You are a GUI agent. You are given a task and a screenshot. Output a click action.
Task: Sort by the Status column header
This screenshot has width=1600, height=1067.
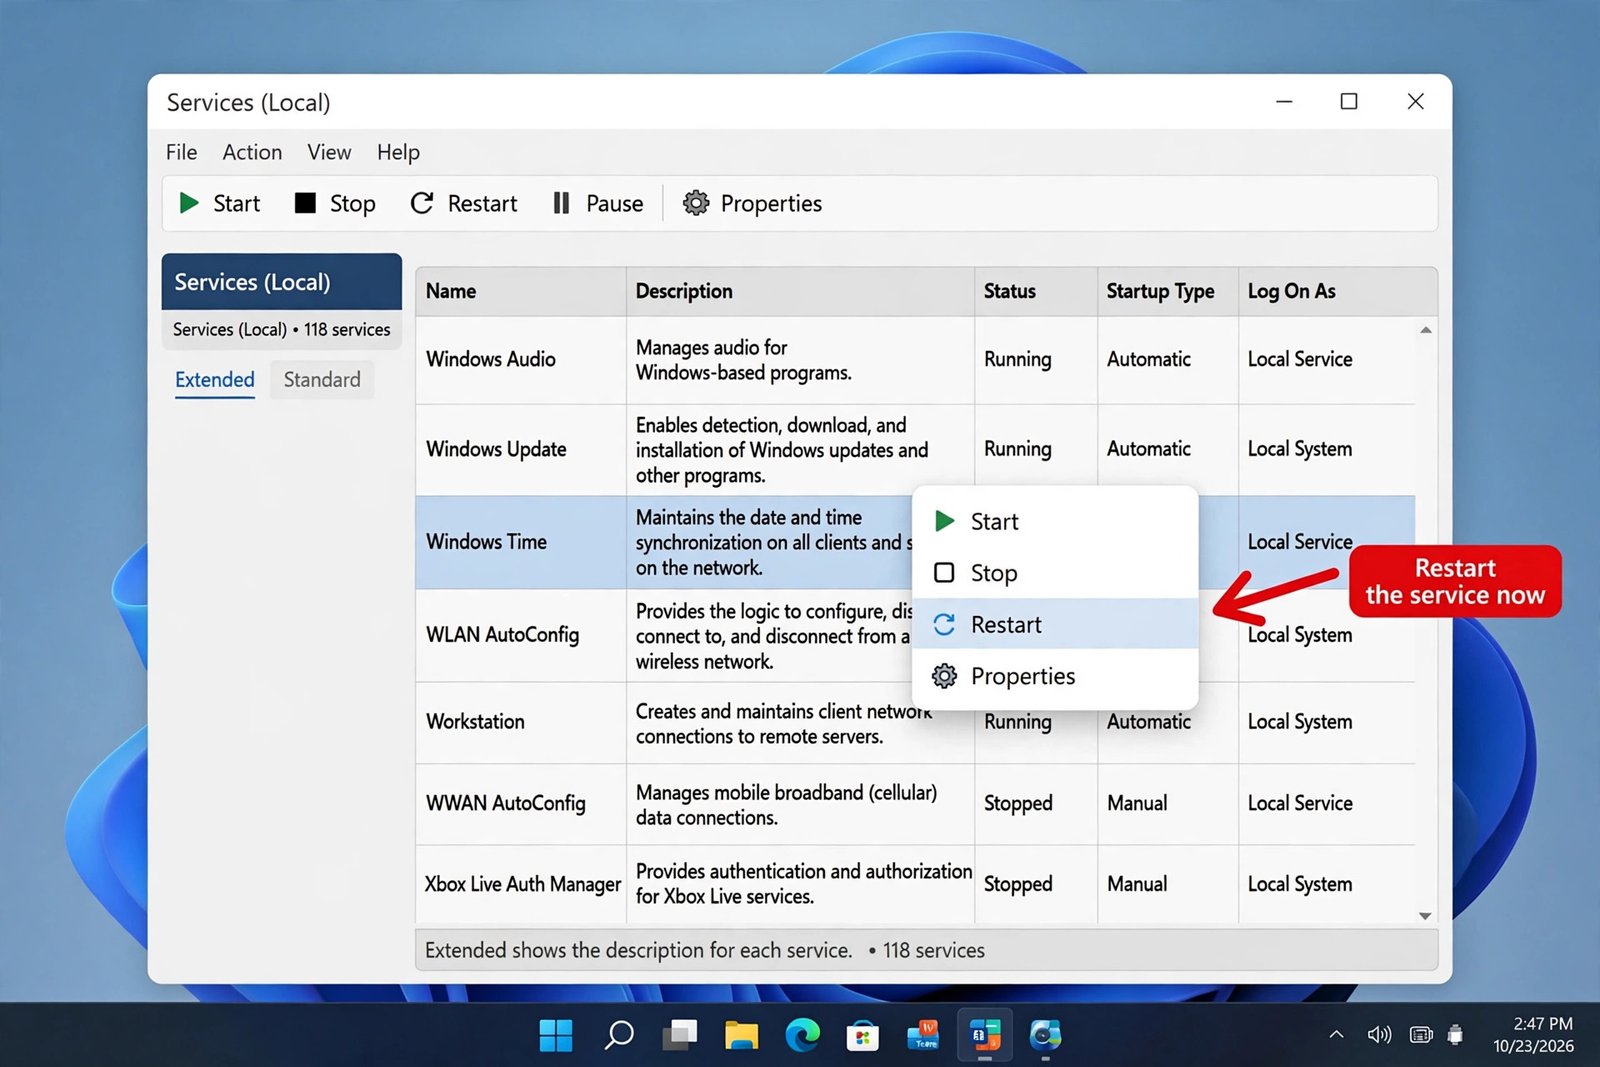click(1036, 291)
